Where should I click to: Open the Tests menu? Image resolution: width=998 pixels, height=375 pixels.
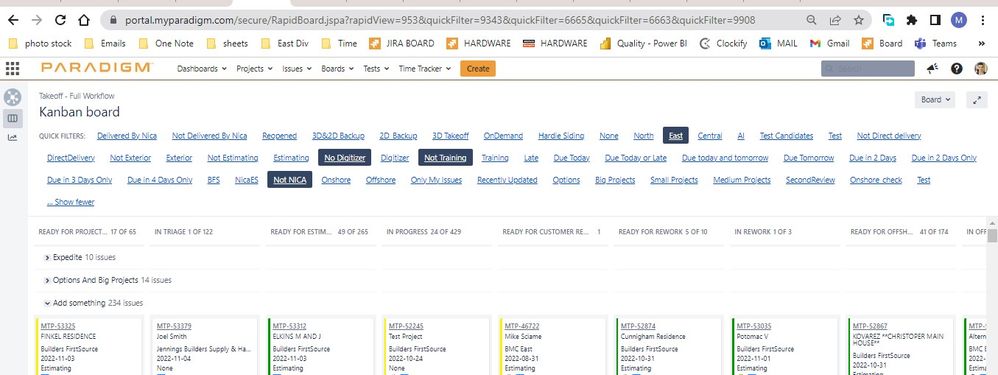(377, 69)
